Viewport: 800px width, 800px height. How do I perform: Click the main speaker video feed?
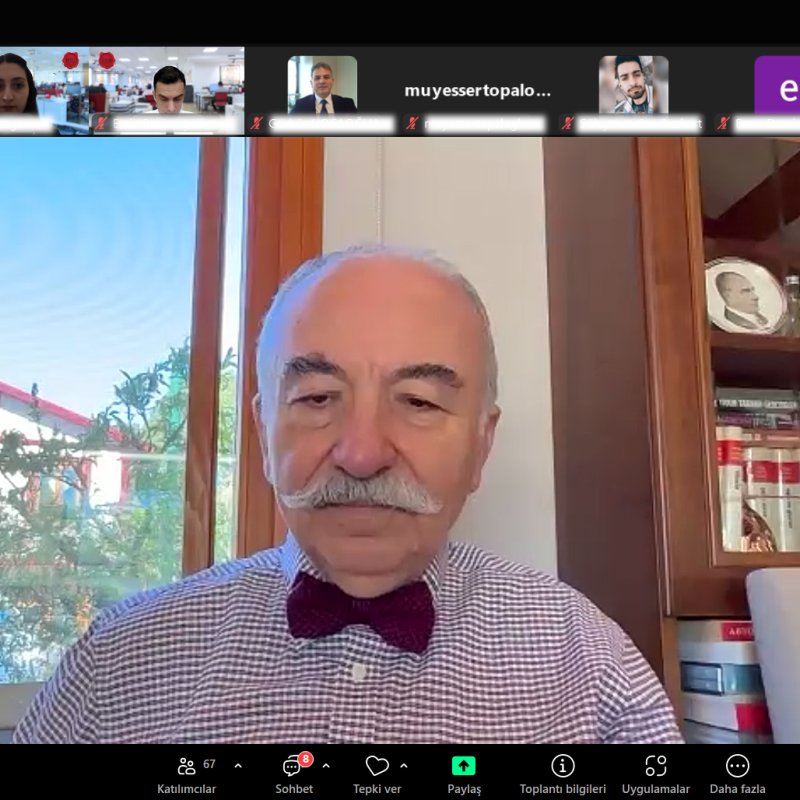point(400,440)
